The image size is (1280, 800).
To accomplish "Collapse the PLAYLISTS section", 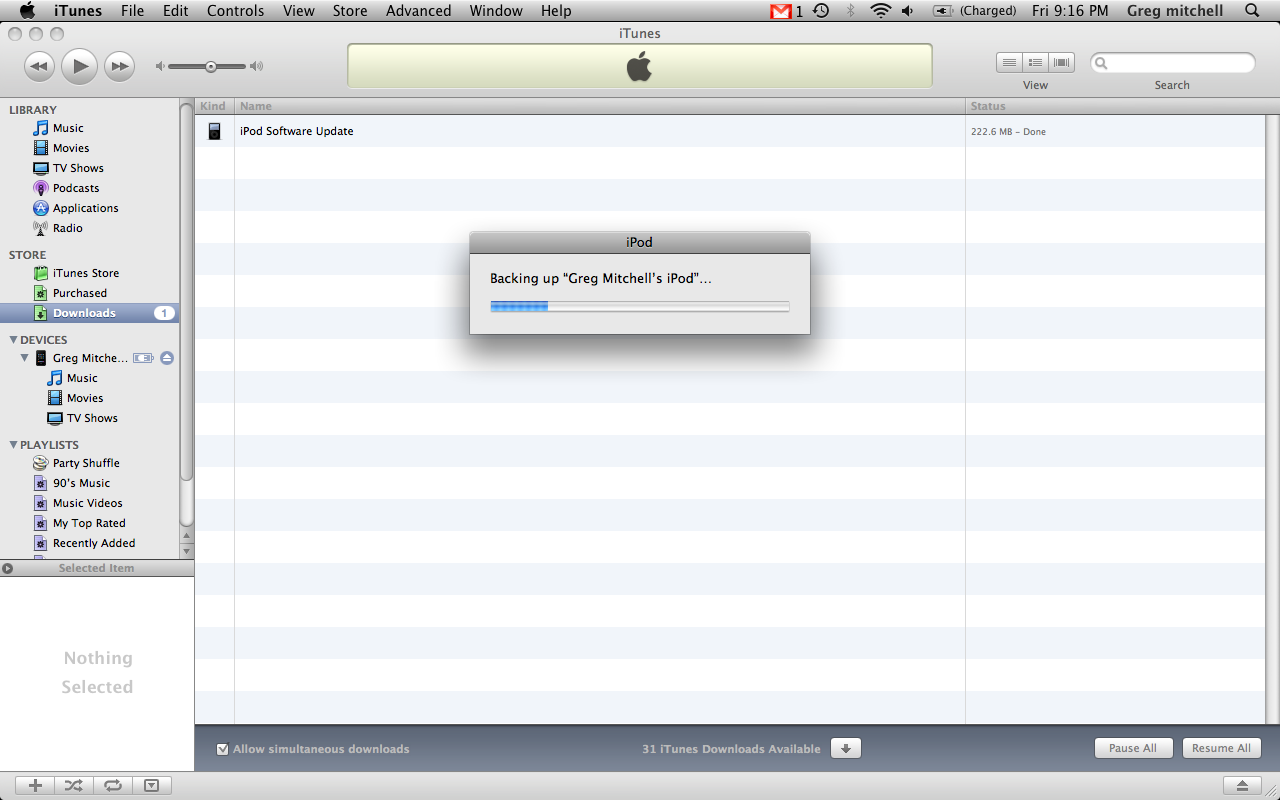I will (13, 445).
